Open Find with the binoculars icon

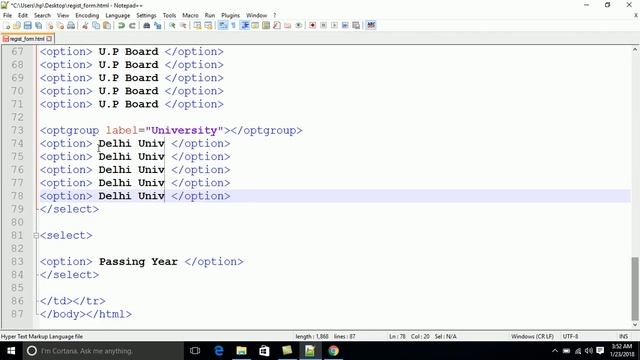click(x=147, y=25)
